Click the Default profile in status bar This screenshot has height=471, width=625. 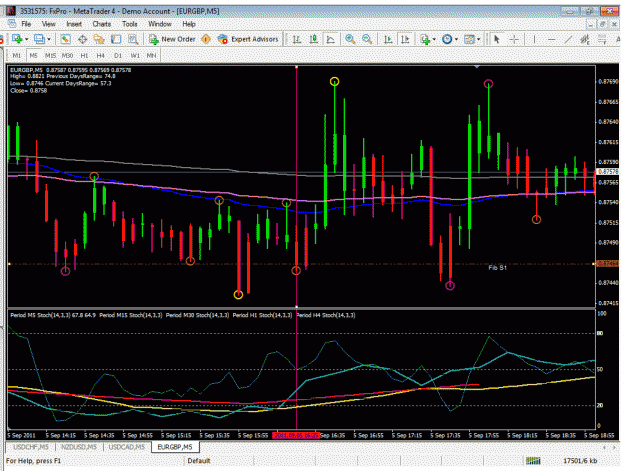click(199, 461)
